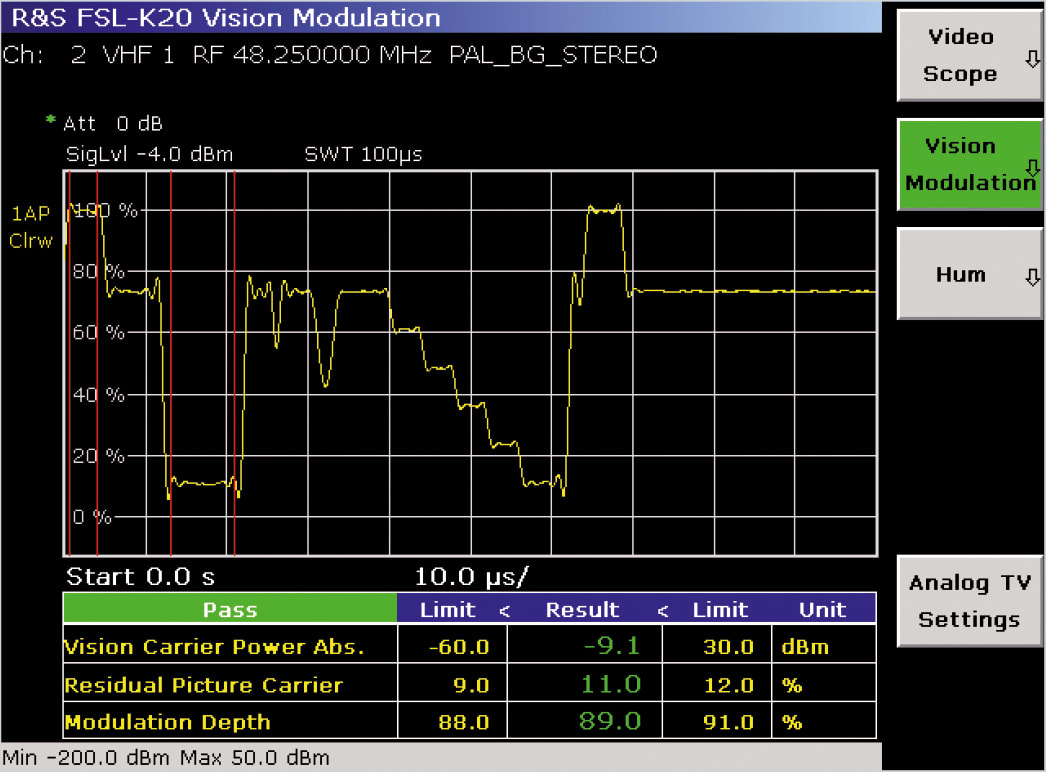Image resolution: width=1046 pixels, height=772 pixels.
Task: Click the Unit column header
Action: click(823, 609)
